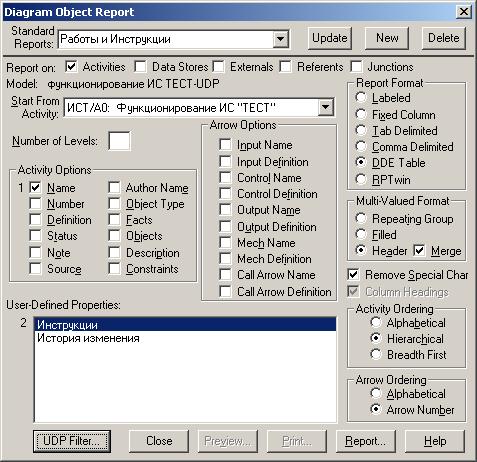The image size is (477, 462).
Task: Check the Definition activity option
Action: point(35,220)
